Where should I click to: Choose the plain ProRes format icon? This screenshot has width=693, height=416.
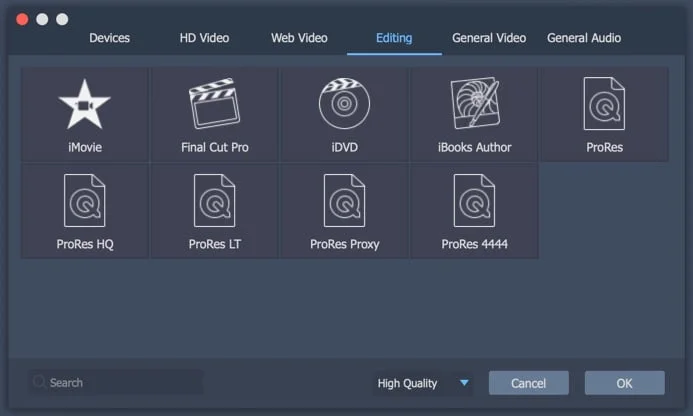pyautogui.click(x=604, y=103)
